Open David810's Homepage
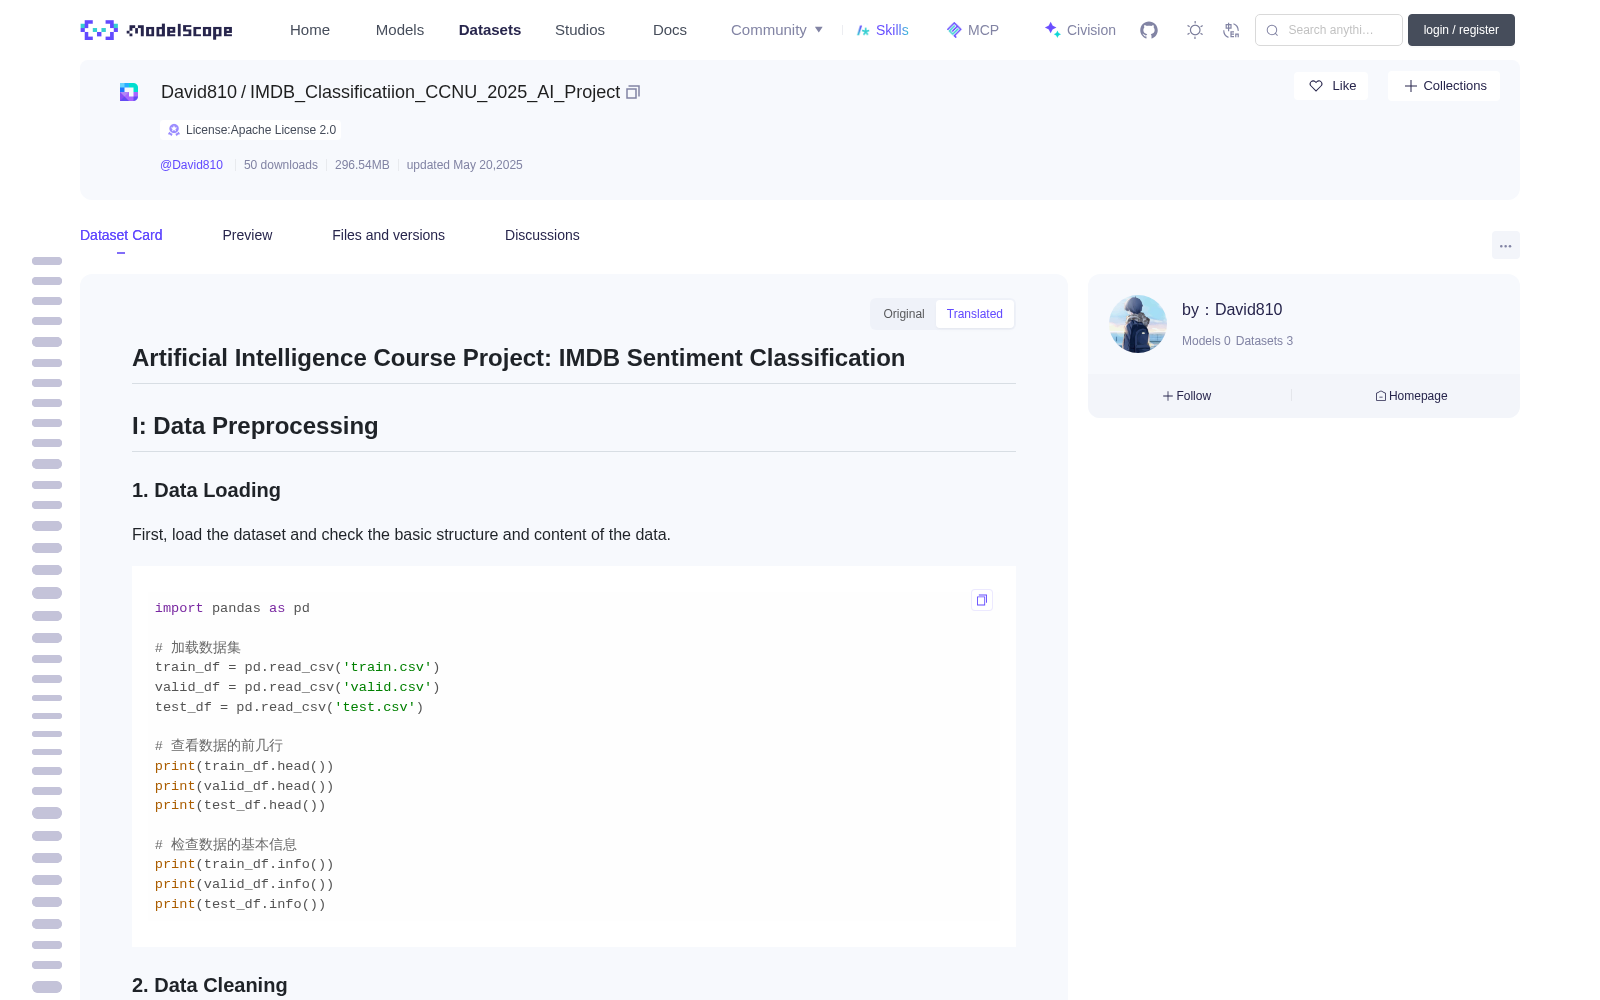The width and height of the screenshot is (1600, 1000). 1411,396
